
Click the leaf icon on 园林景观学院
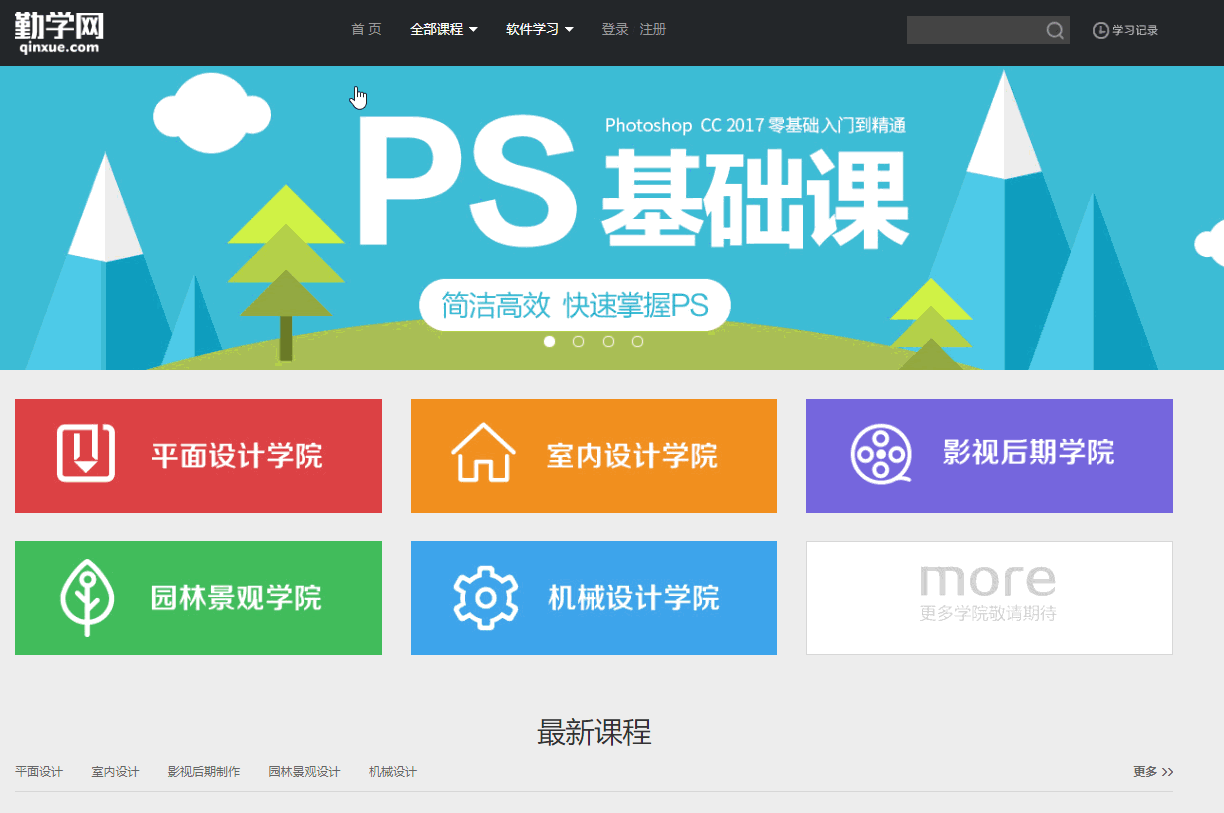coord(87,597)
